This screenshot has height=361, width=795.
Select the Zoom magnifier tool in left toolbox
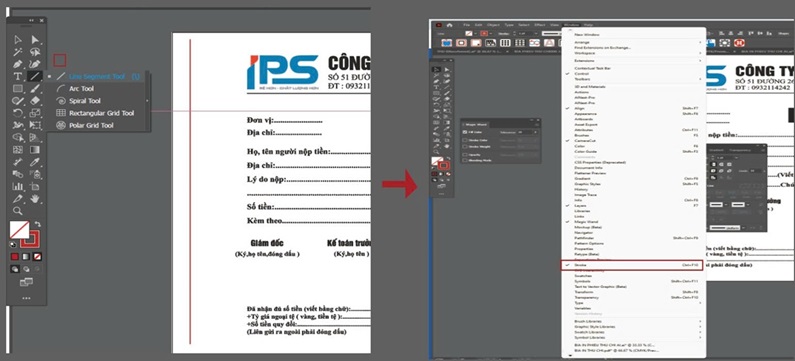[x=18, y=210]
